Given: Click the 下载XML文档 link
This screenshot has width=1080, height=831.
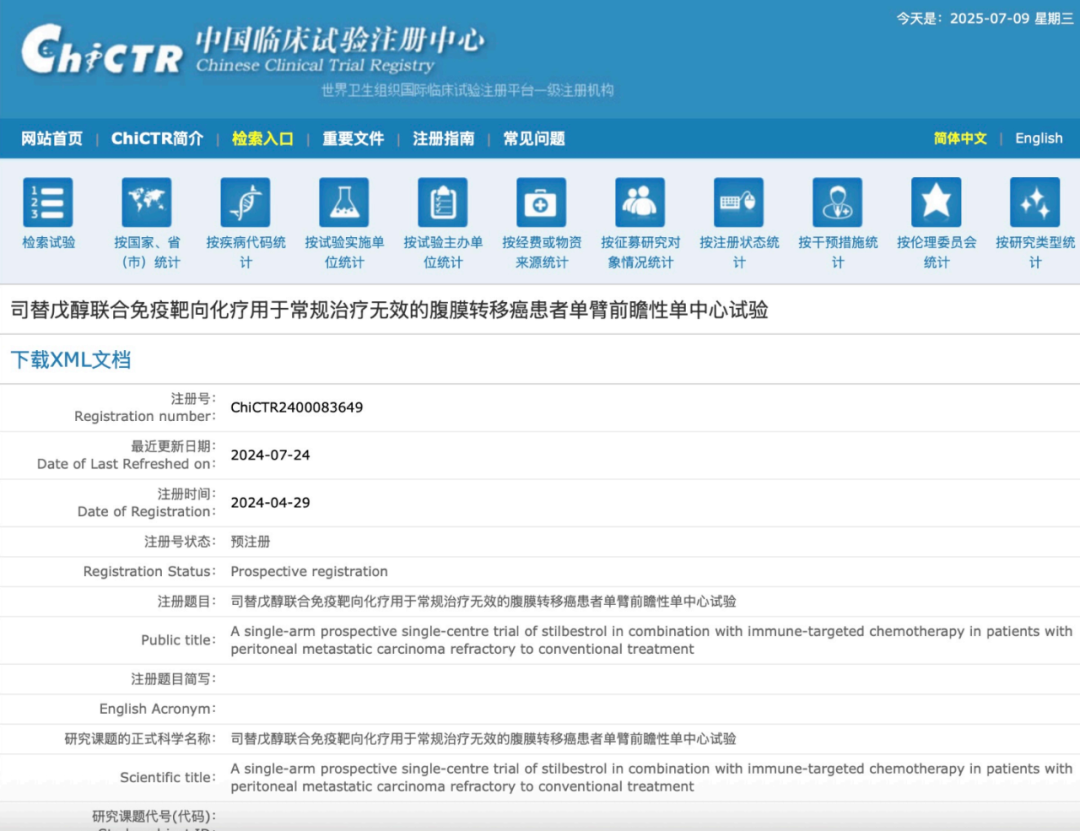Looking at the screenshot, I should tap(71, 360).
